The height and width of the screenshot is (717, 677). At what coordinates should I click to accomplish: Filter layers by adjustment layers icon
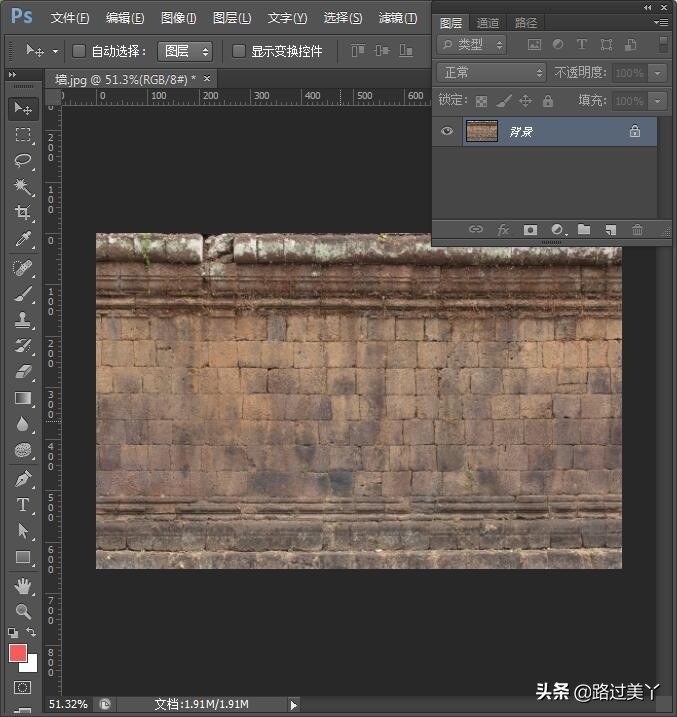coord(558,44)
